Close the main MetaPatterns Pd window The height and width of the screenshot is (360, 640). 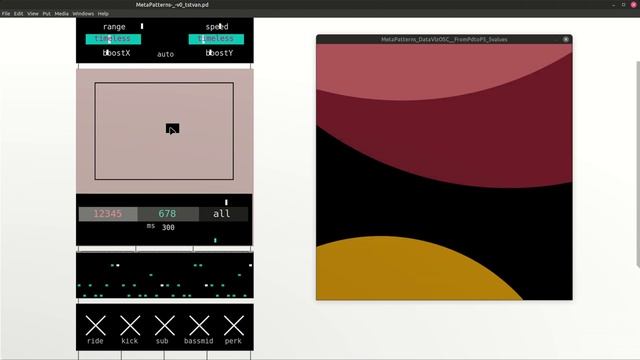point(634,5)
